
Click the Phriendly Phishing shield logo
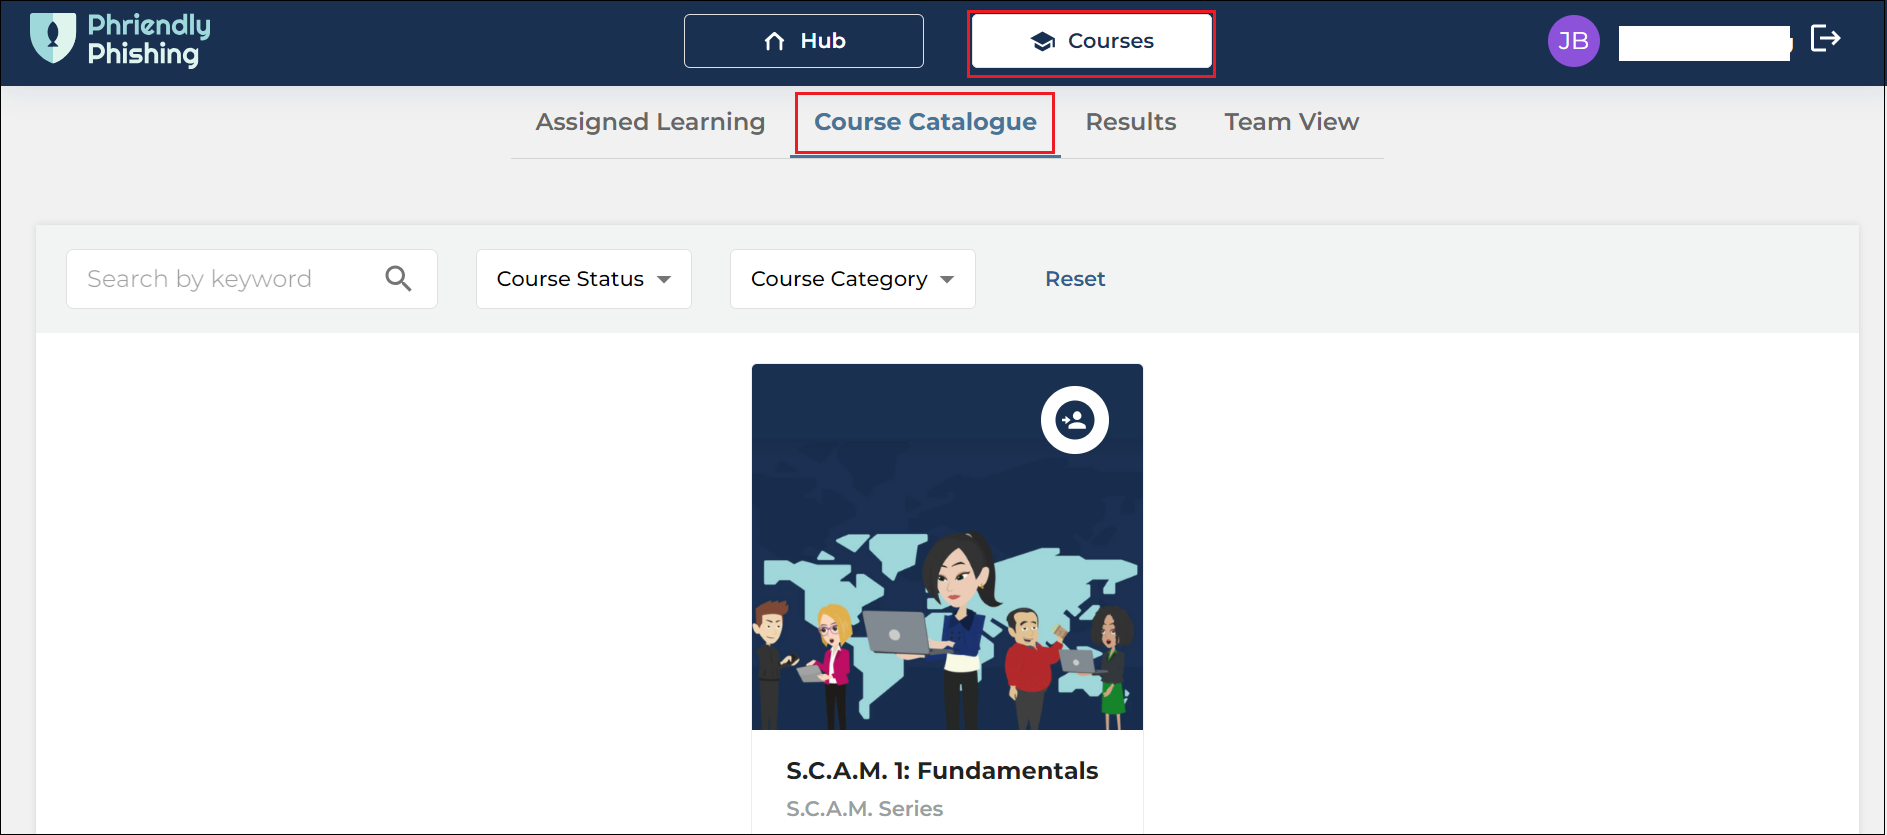coord(53,38)
